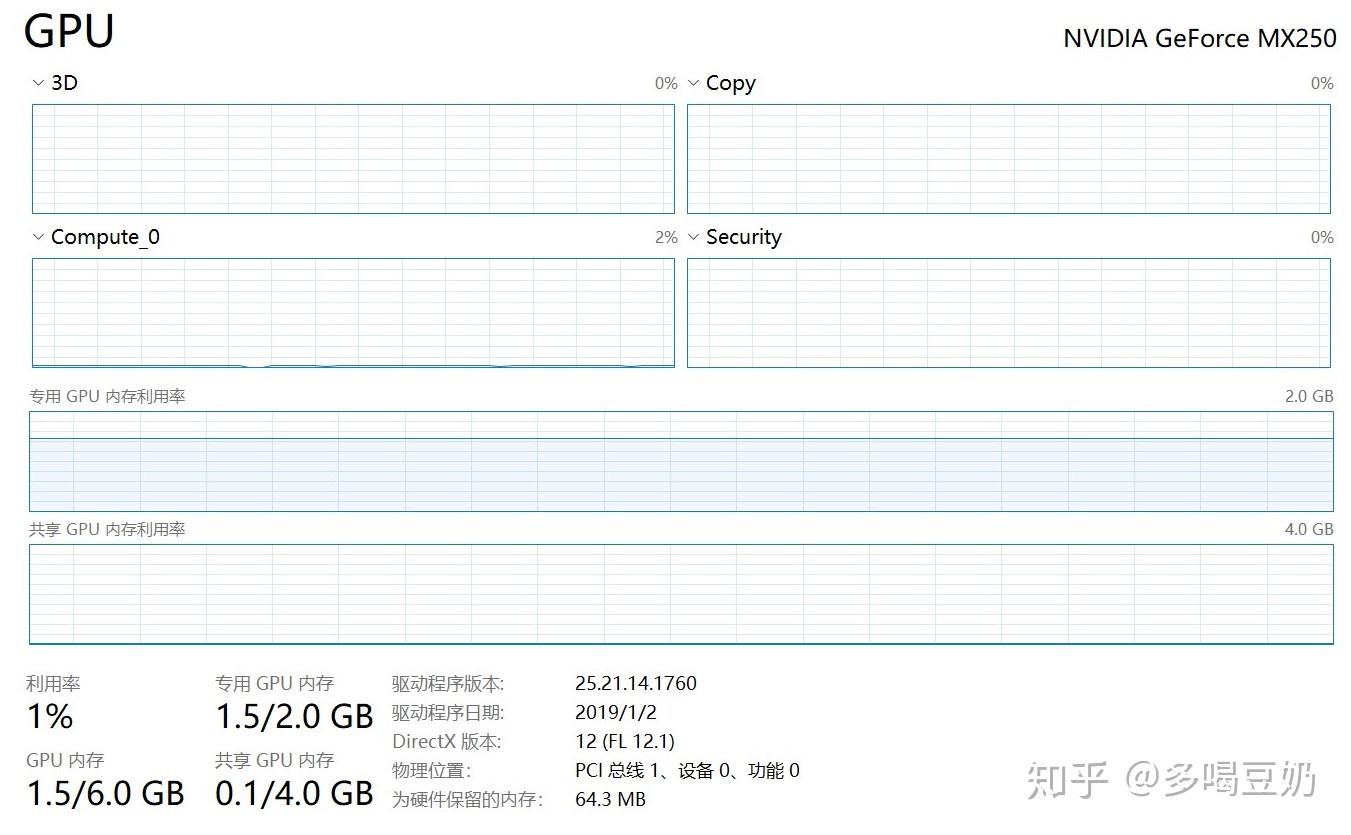Click the 64.3 MB hardware reserved memory value
1351x835 pixels.
[610, 799]
